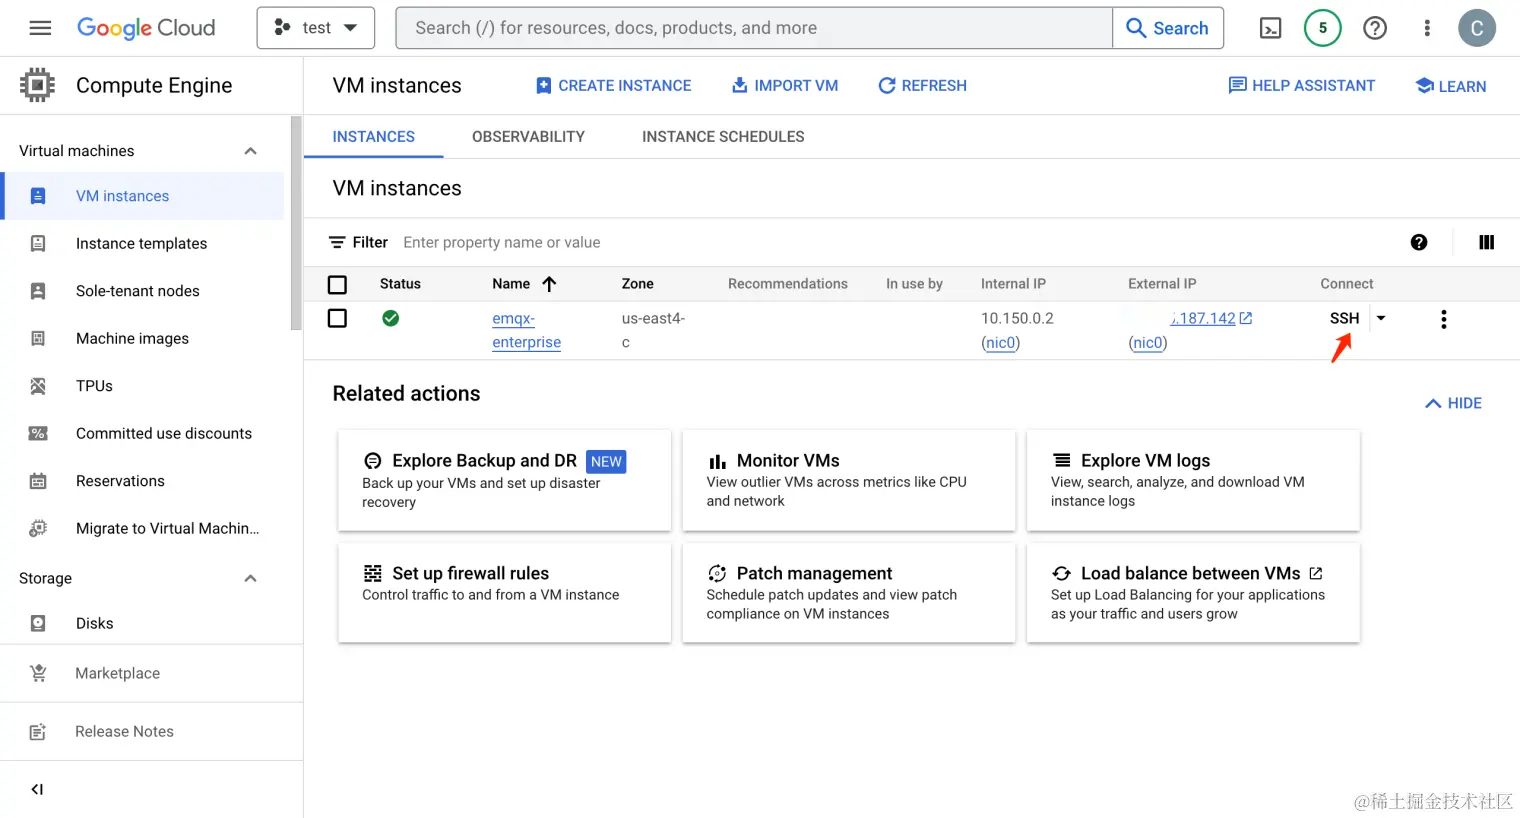Viewport: 1520px width, 818px height.
Task: Click the Migrate to Virtual Machines icon
Action: [x=38, y=528]
